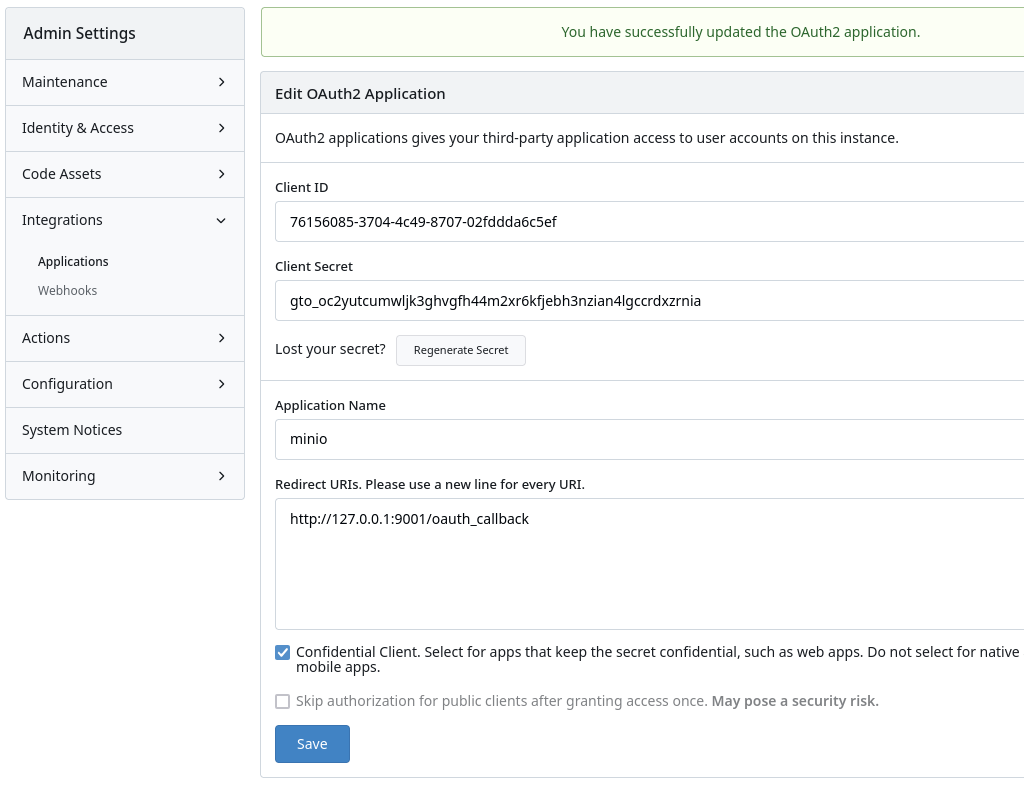This screenshot has width=1024, height=800.
Task: Save the OAuth2 application changes
Action: pyautogui.click(x=312, y=744)
